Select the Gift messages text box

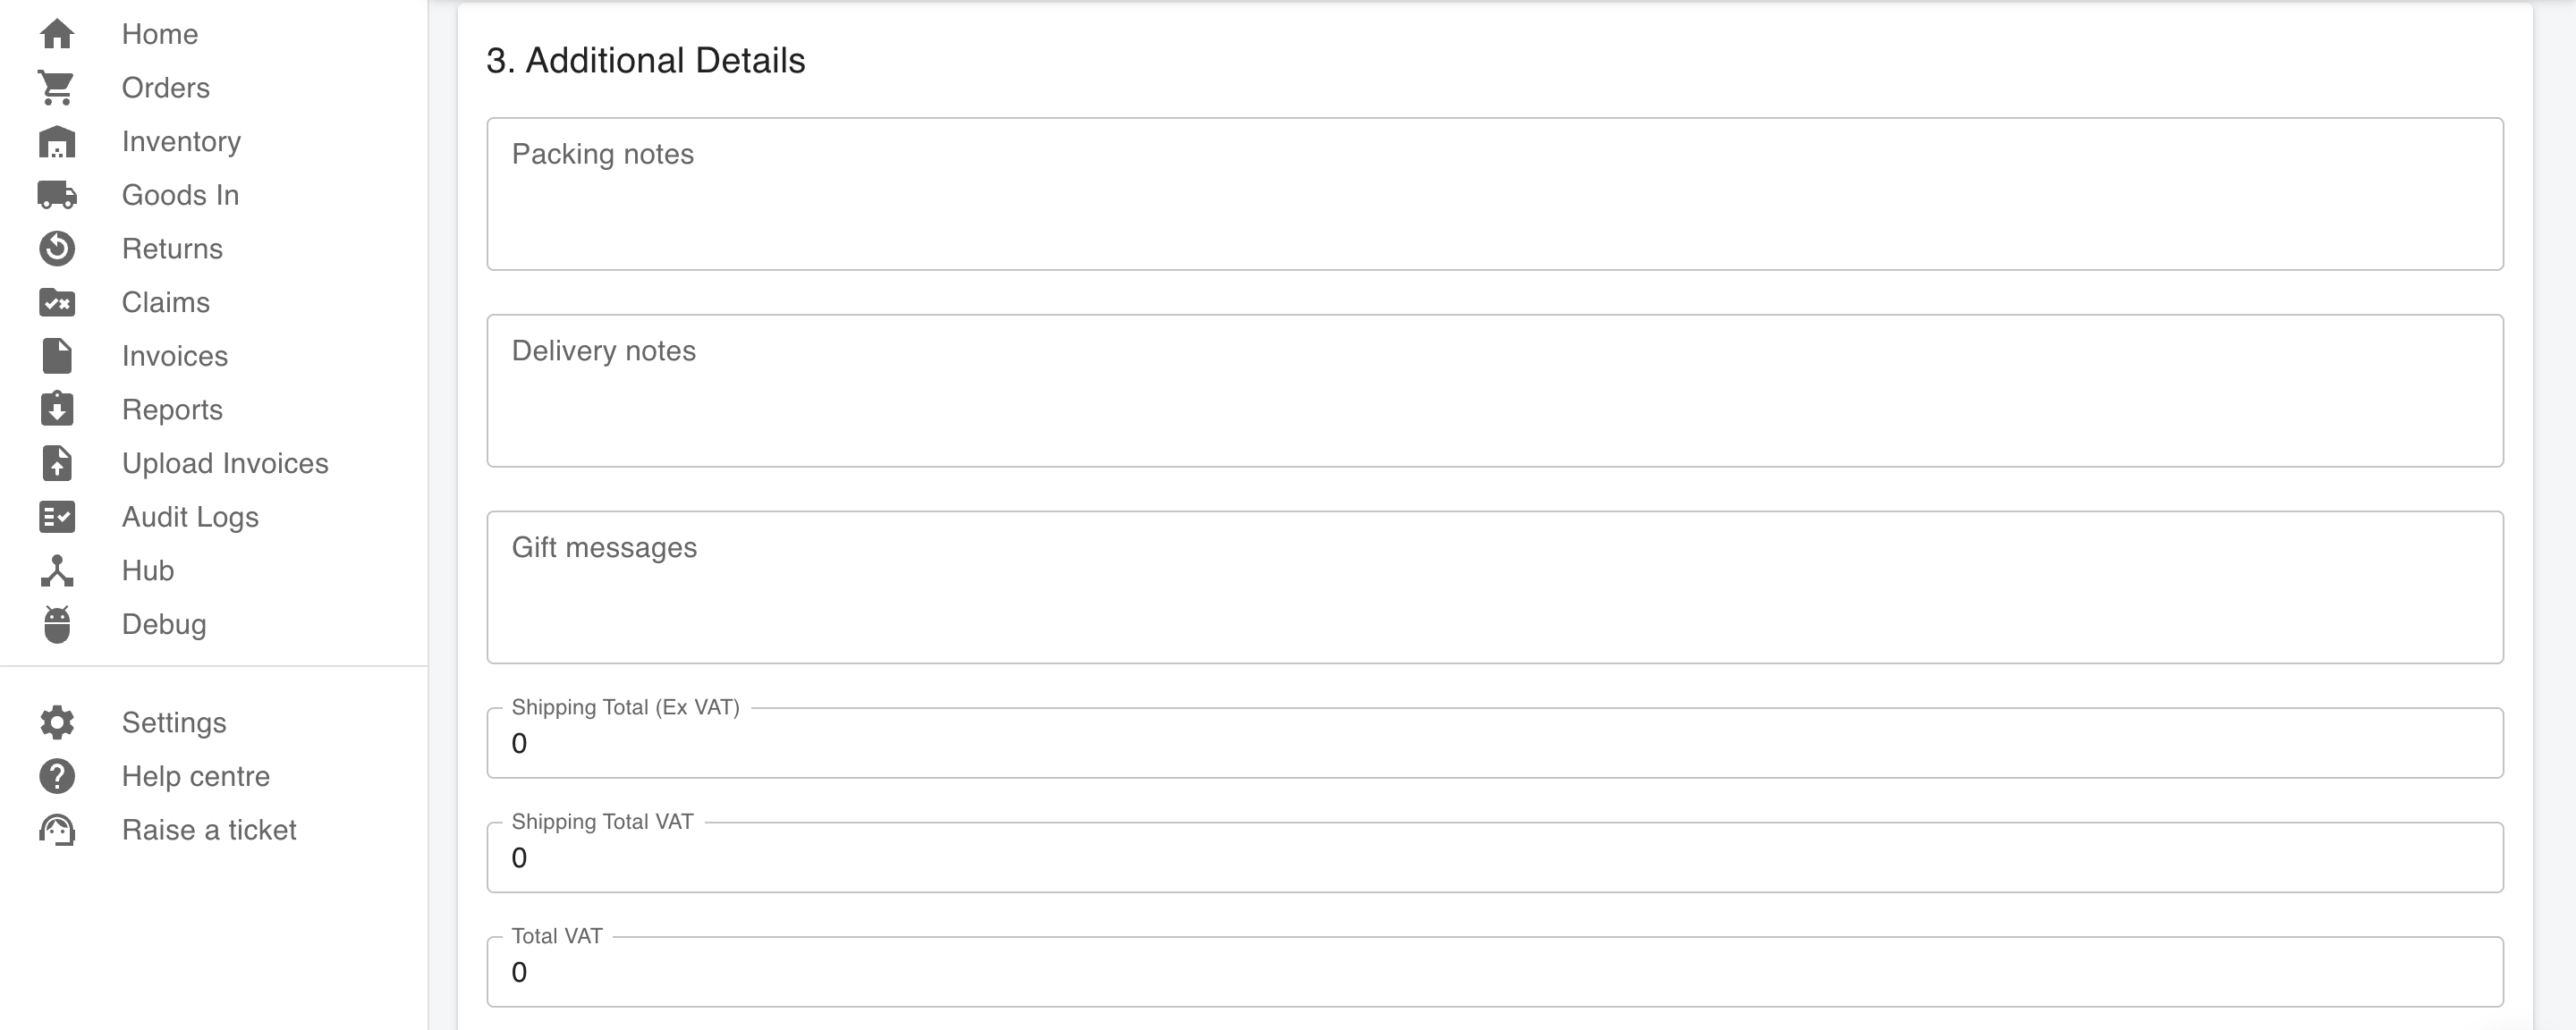(1495, 588)
